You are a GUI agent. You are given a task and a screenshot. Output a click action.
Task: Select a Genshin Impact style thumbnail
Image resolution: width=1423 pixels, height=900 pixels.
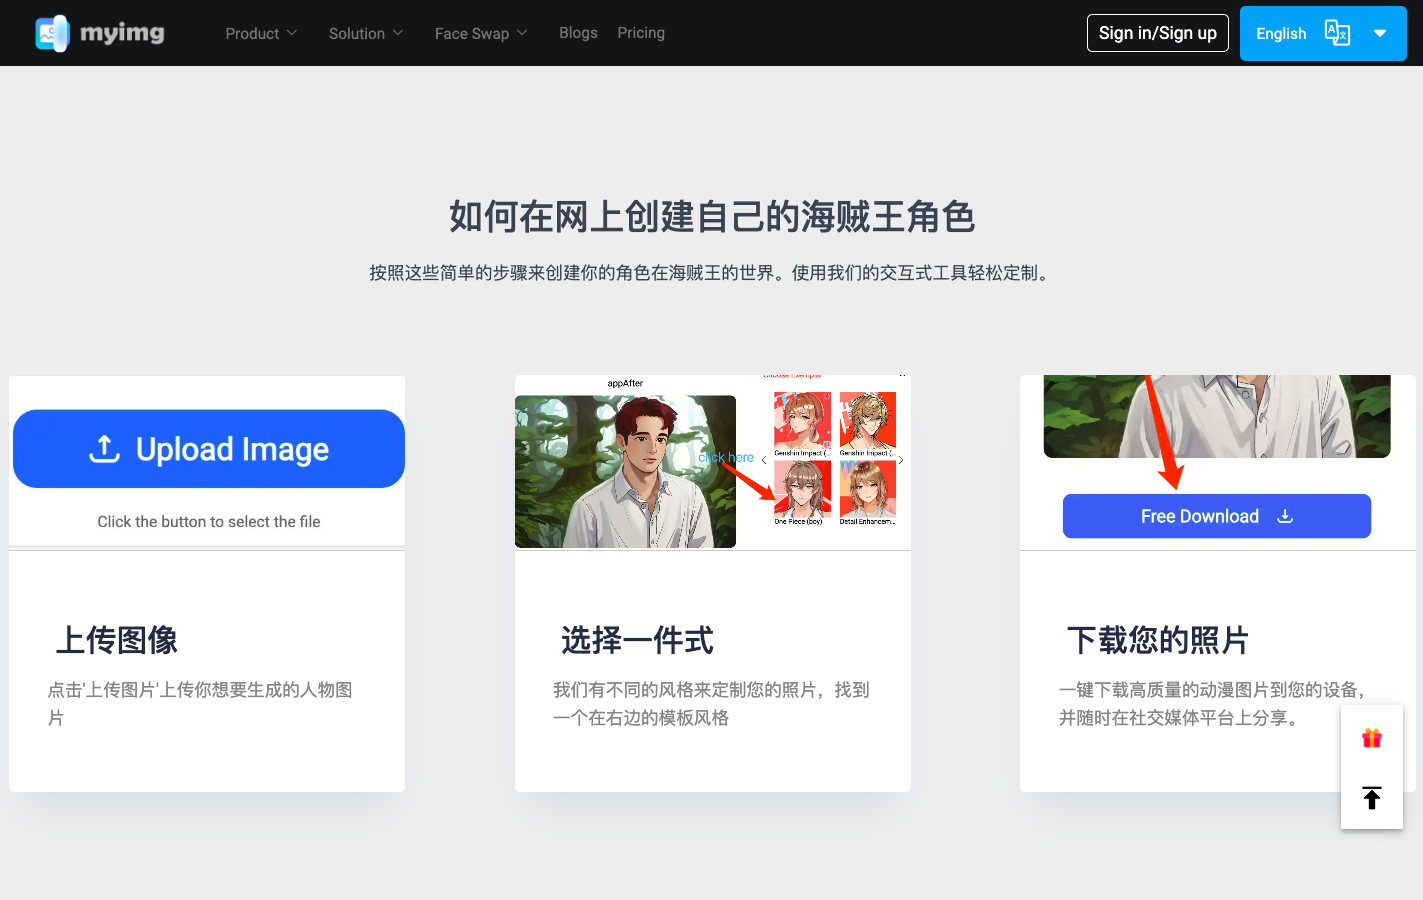tap(801, 420)
